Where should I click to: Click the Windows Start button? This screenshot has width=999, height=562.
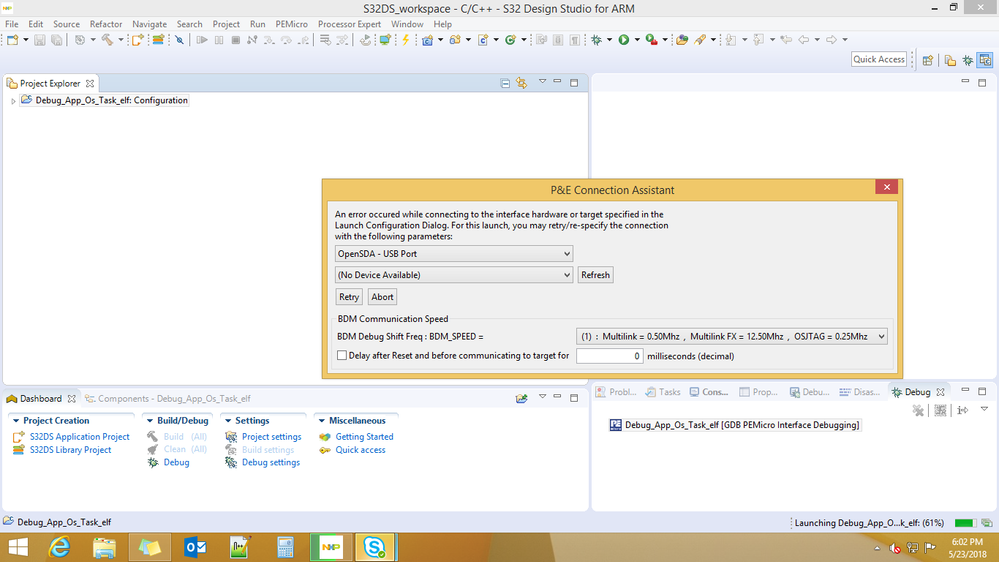(18, 547)
